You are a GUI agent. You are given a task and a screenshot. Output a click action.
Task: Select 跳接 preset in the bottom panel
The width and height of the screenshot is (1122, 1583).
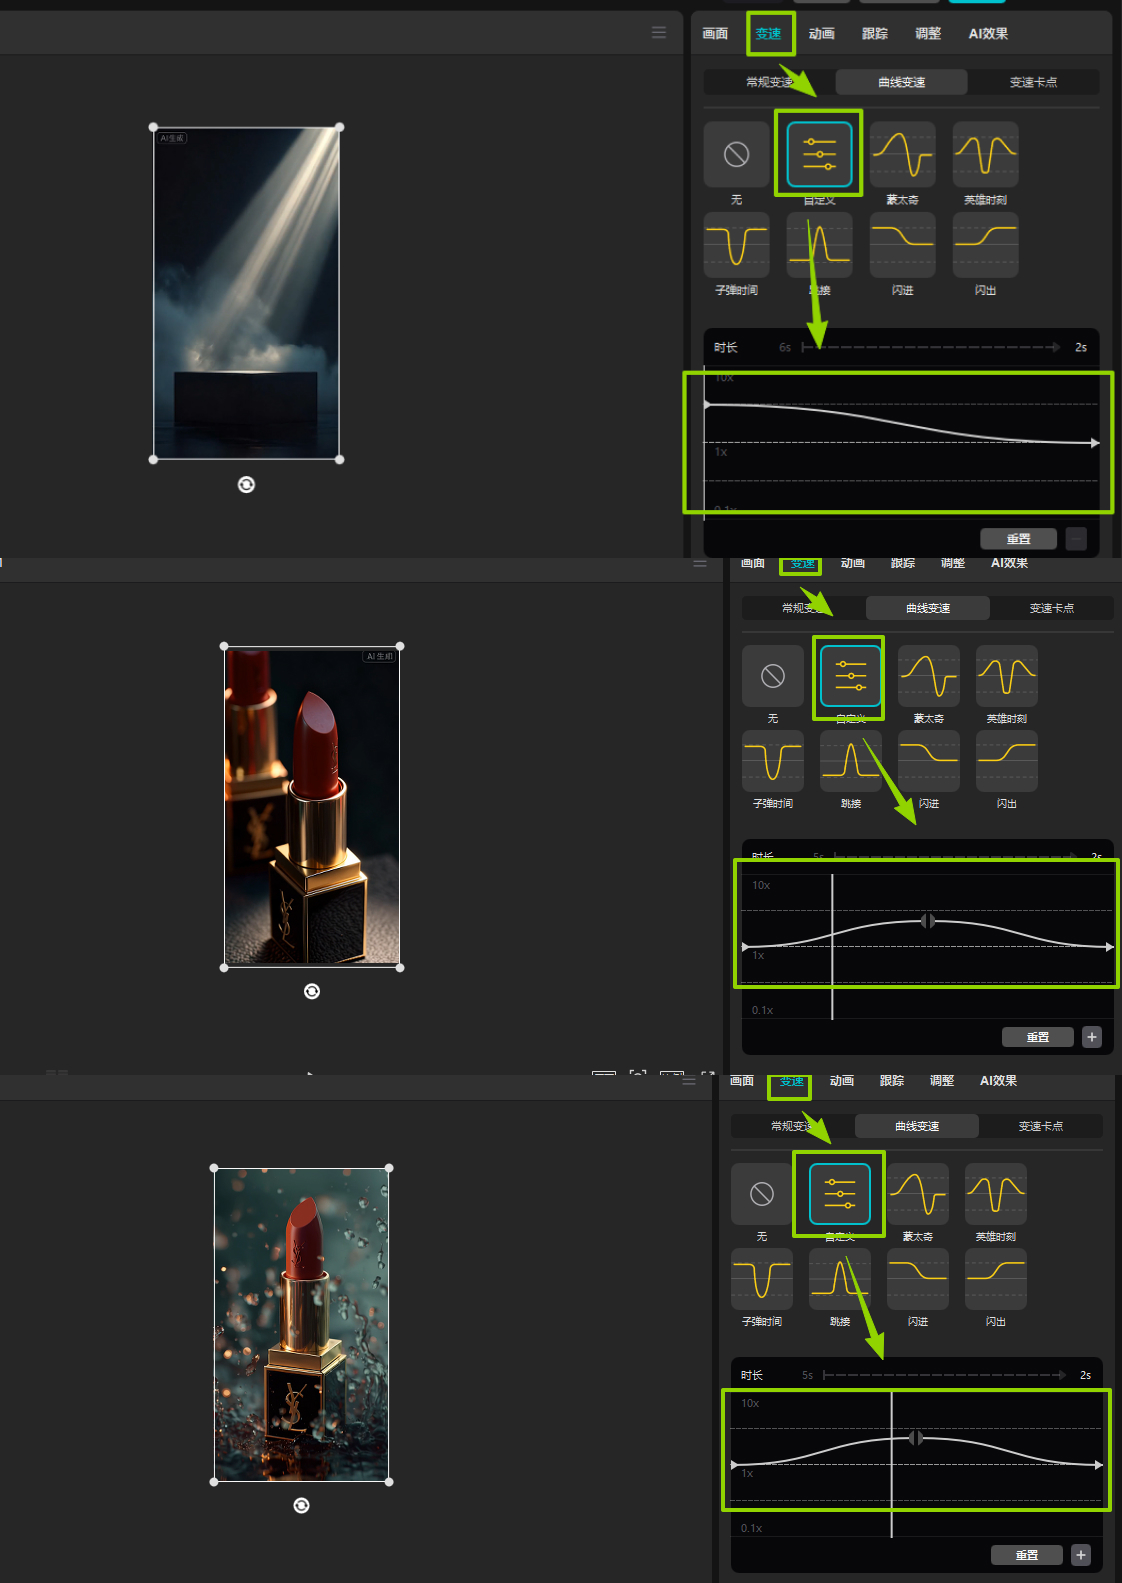pyautogui.click(x=839, y=1279)
